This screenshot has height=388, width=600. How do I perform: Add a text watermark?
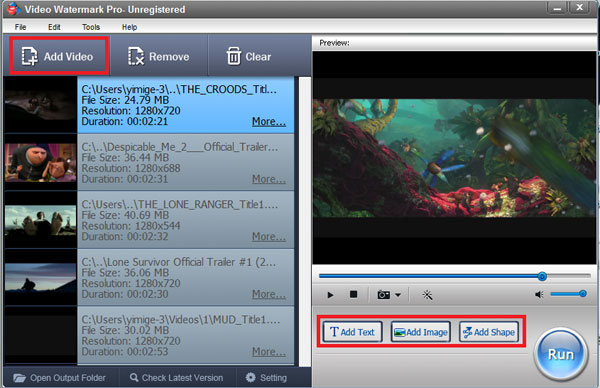tap(352, 332)
